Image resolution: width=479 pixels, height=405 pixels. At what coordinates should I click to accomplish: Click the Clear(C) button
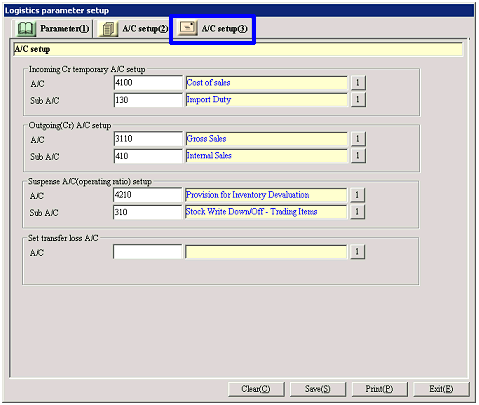256,389
